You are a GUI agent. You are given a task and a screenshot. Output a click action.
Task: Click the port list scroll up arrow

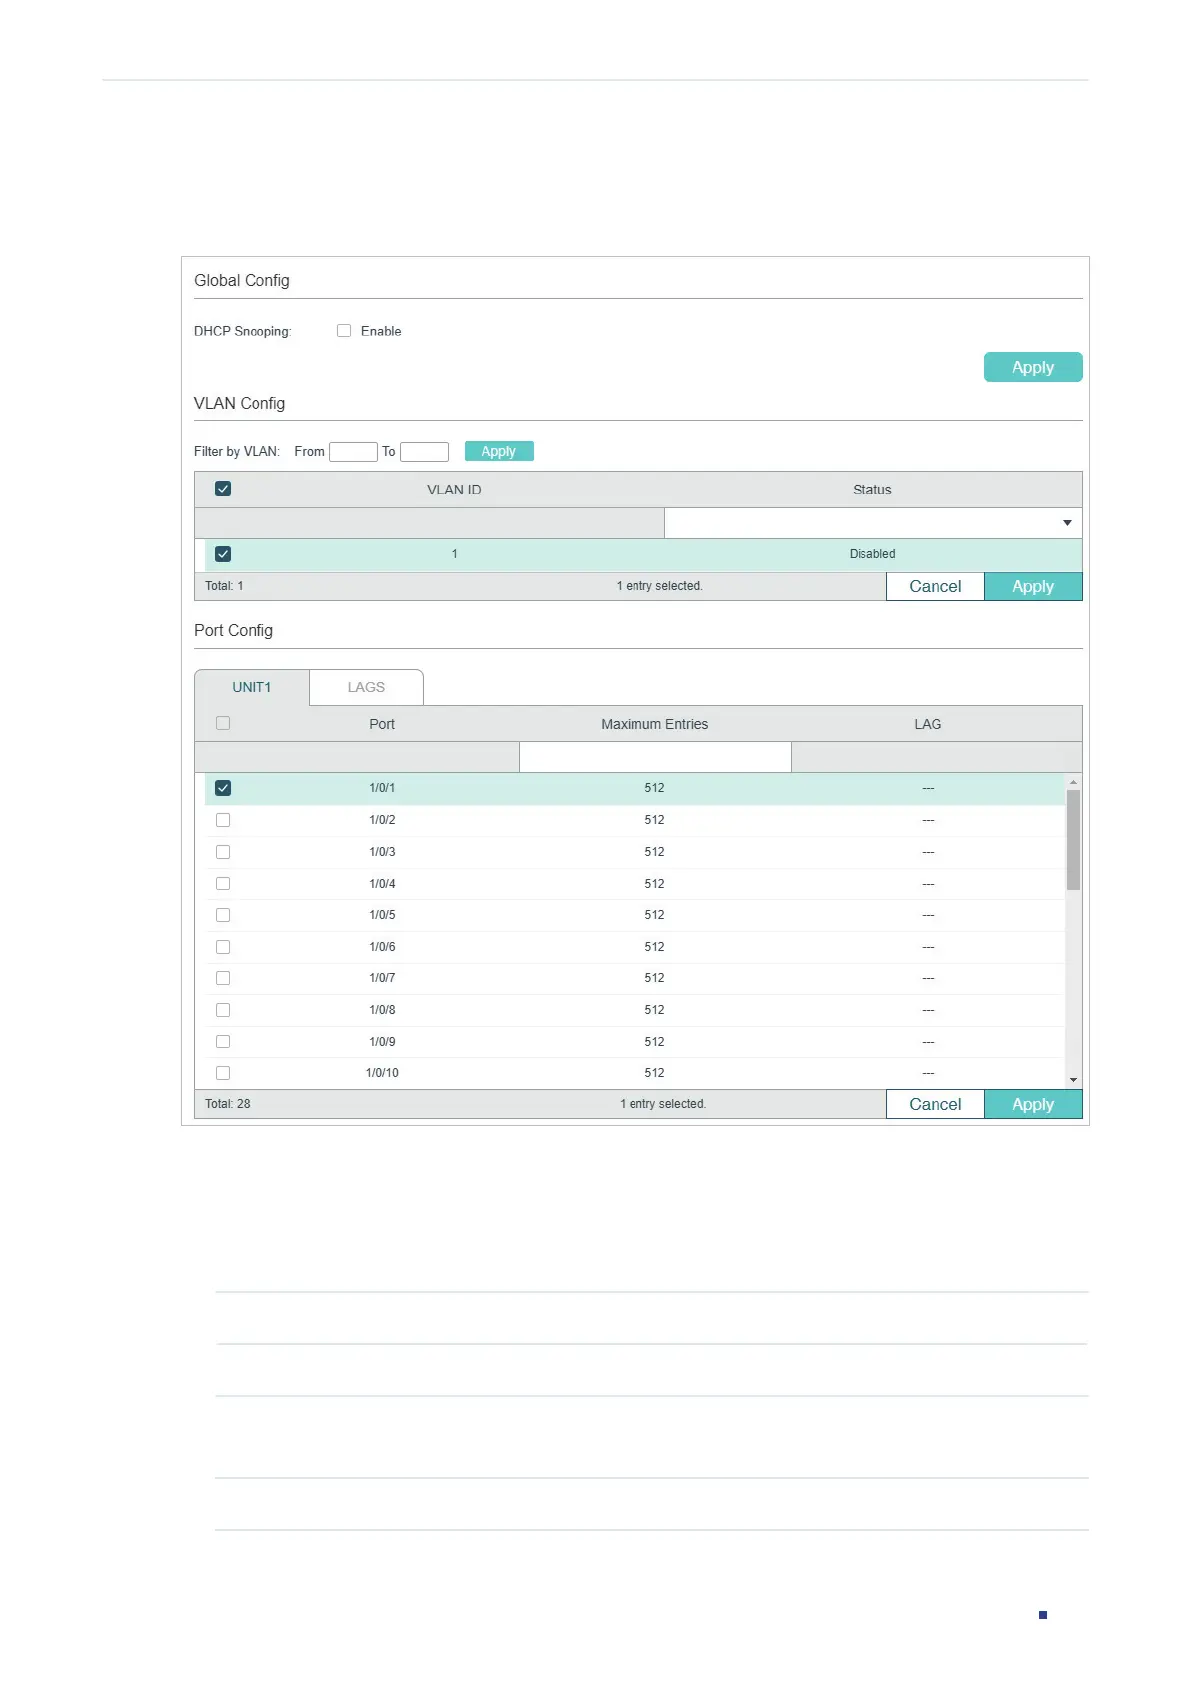tap(1073, 782)
